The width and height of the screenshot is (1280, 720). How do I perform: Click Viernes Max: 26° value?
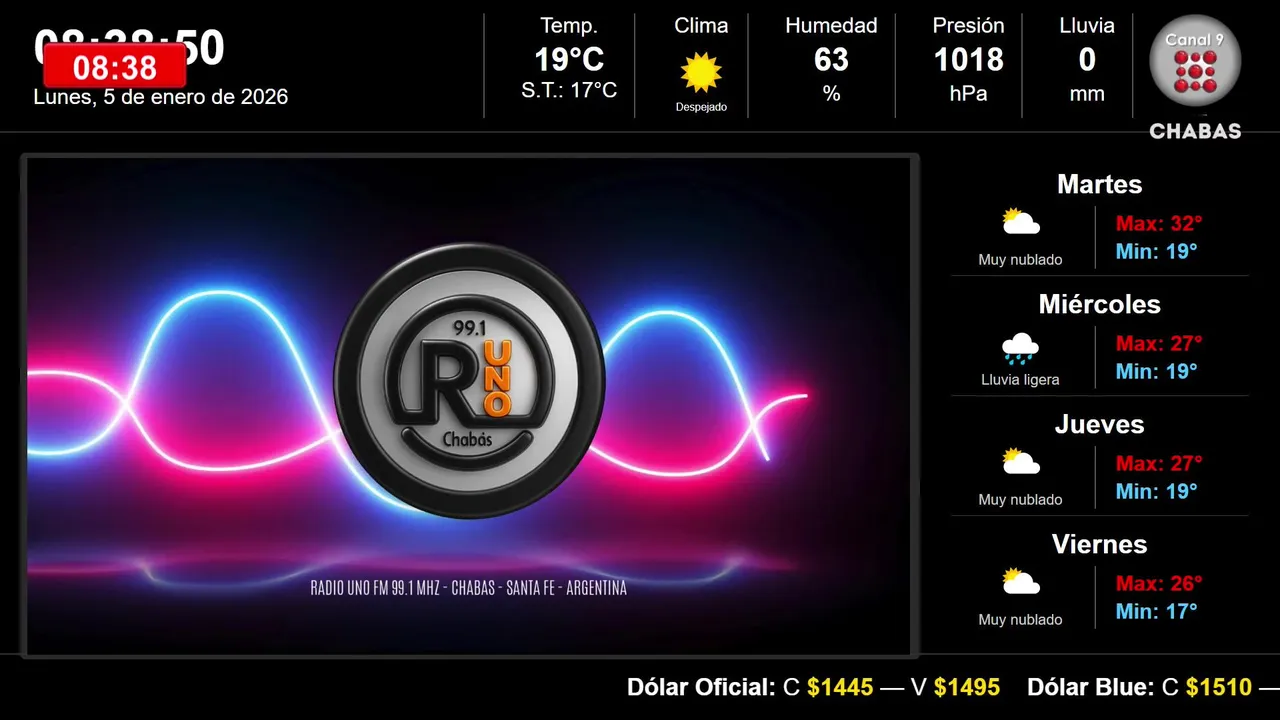coord(1159,583)
